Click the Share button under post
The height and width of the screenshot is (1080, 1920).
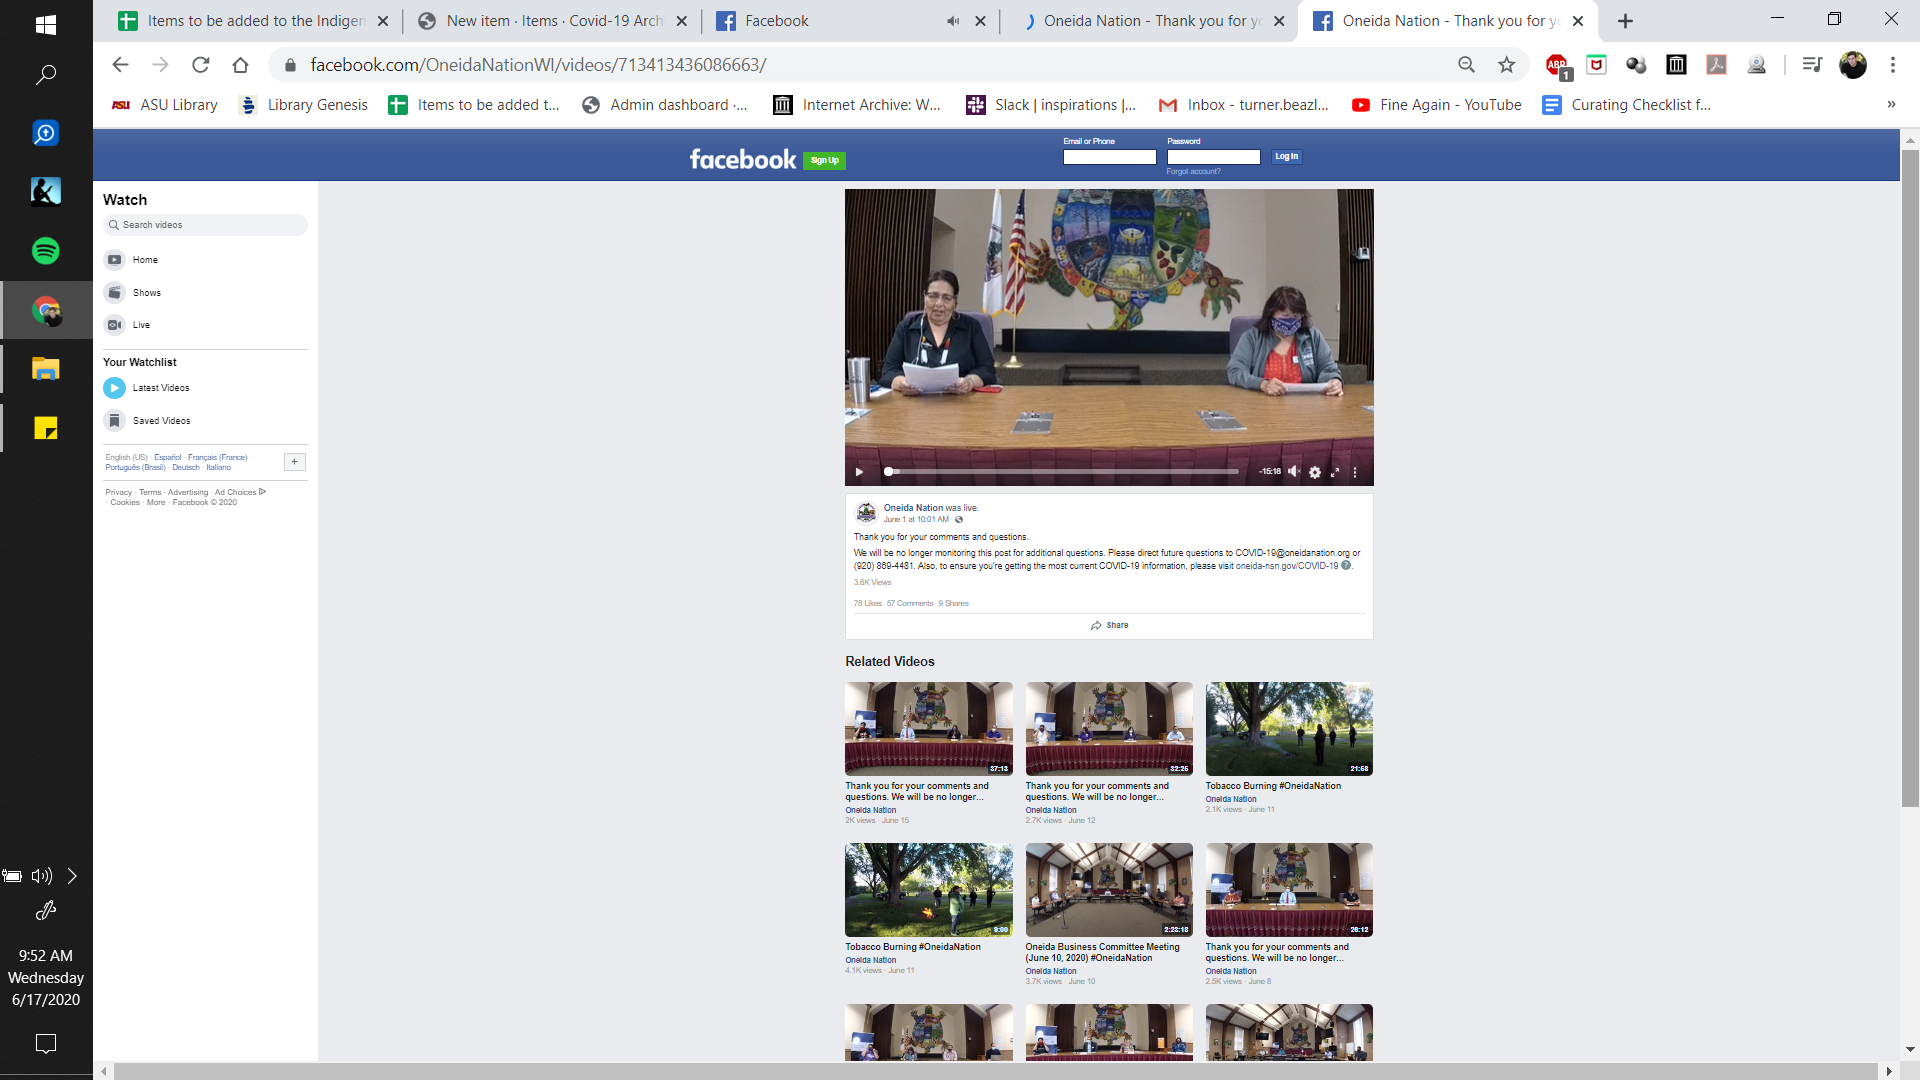pyautogui.click(x=1109, y=625)
